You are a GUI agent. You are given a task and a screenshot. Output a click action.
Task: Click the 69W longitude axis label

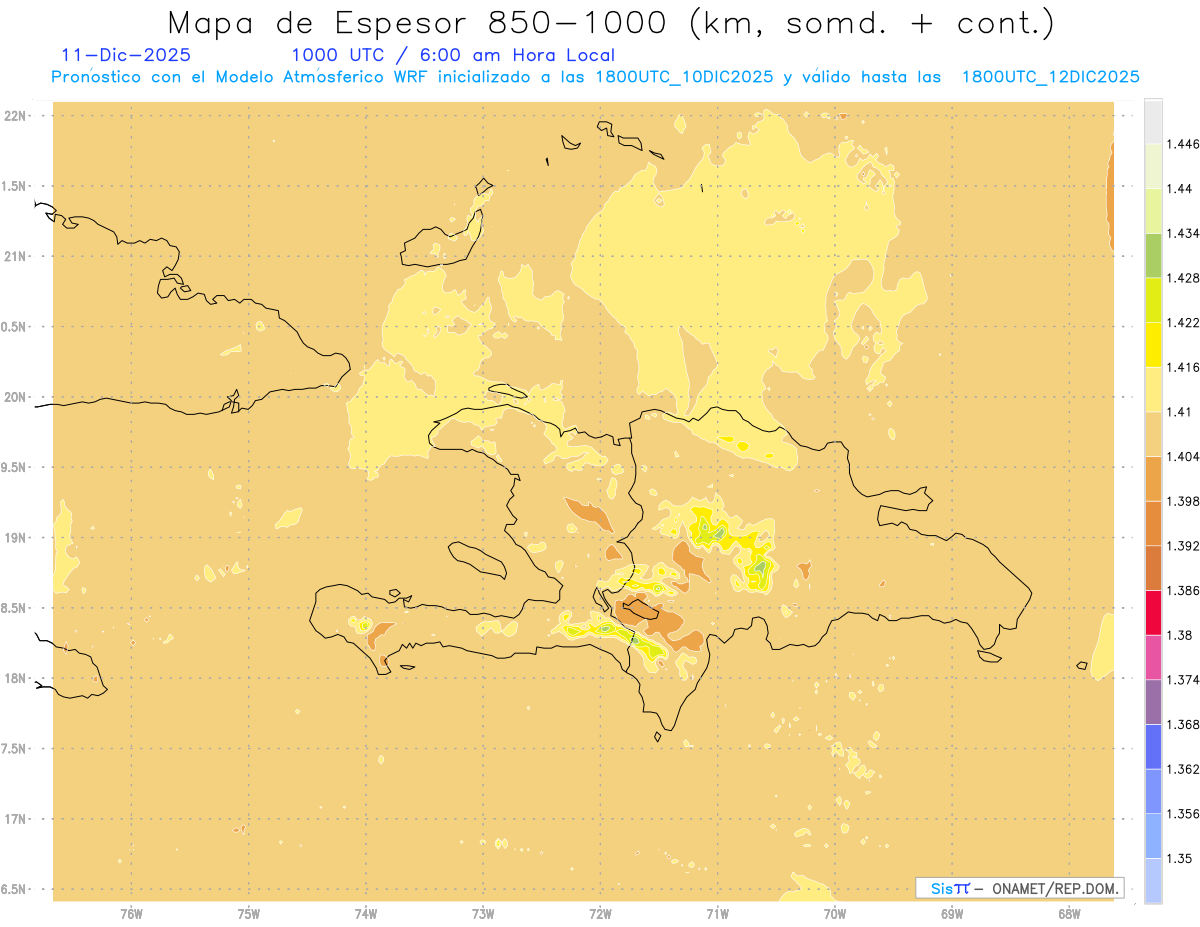tap(952, 913)
